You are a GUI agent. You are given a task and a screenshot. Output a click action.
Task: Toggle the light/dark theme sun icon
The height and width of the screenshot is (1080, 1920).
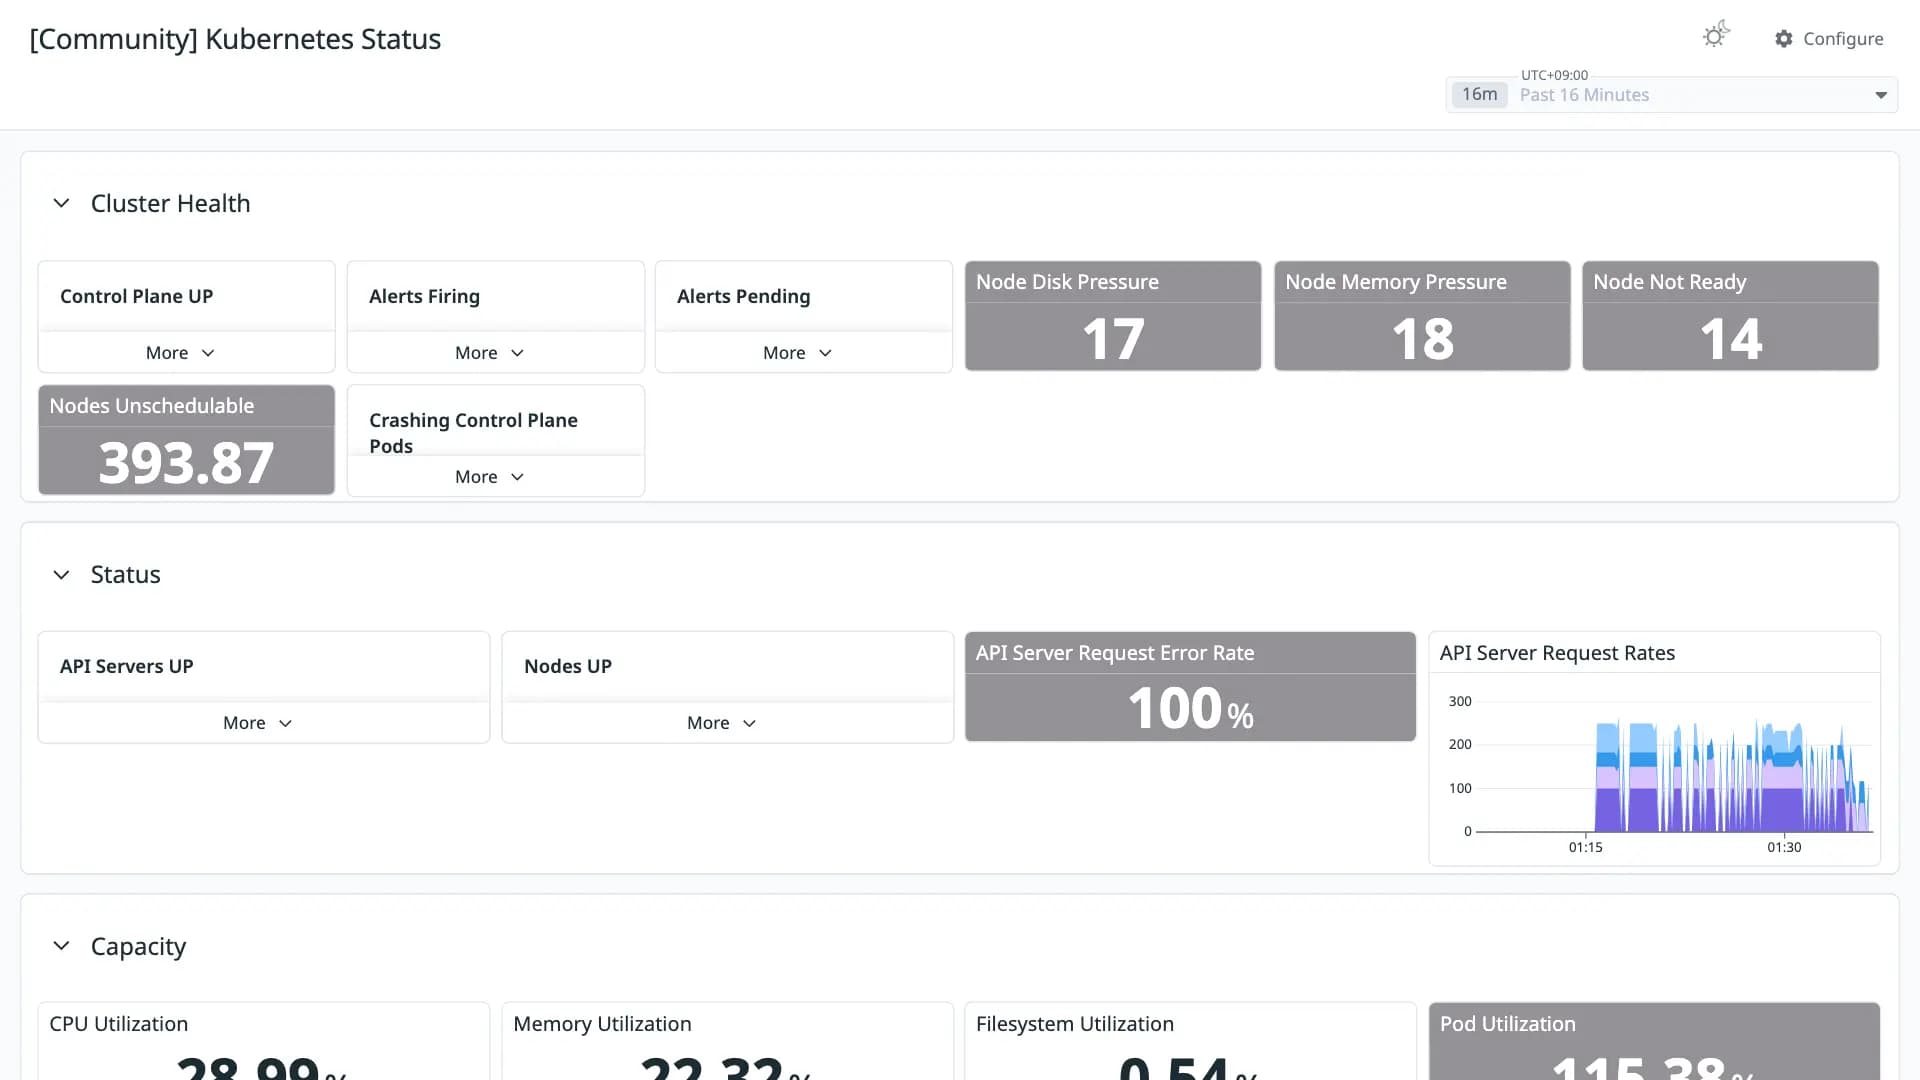[x=1715, y=35]
